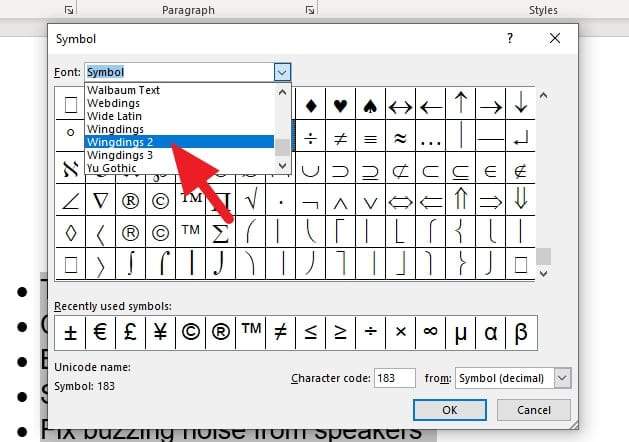Select the square root (√) symbol
629x442 pixels.
point(251,200)
